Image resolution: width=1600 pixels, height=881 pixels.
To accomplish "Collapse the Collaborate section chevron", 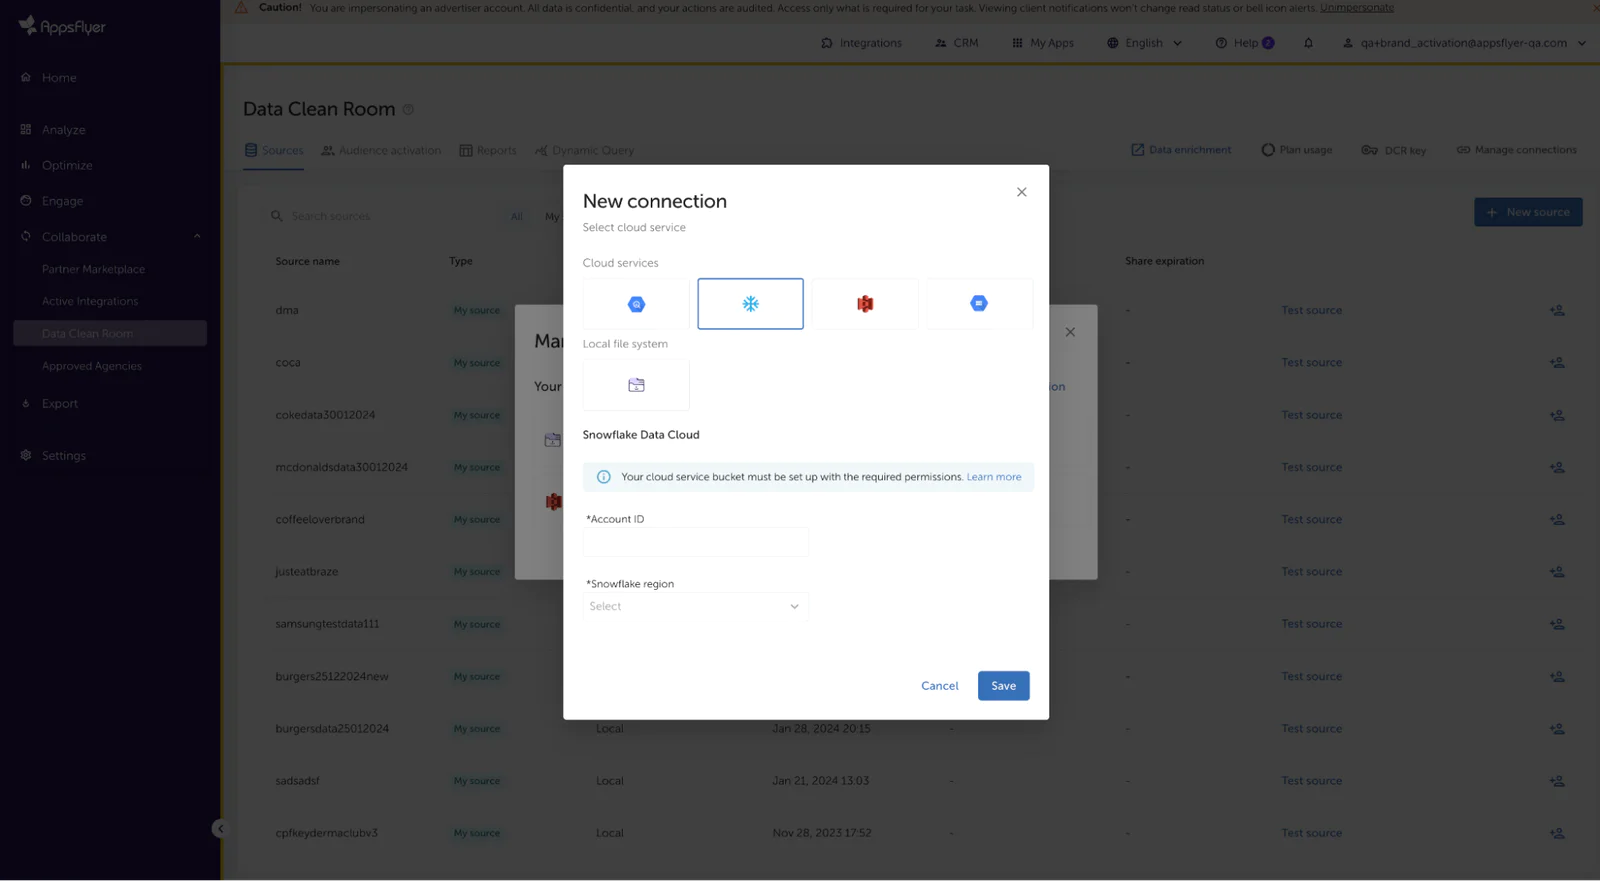I will [x=197, y=237].
